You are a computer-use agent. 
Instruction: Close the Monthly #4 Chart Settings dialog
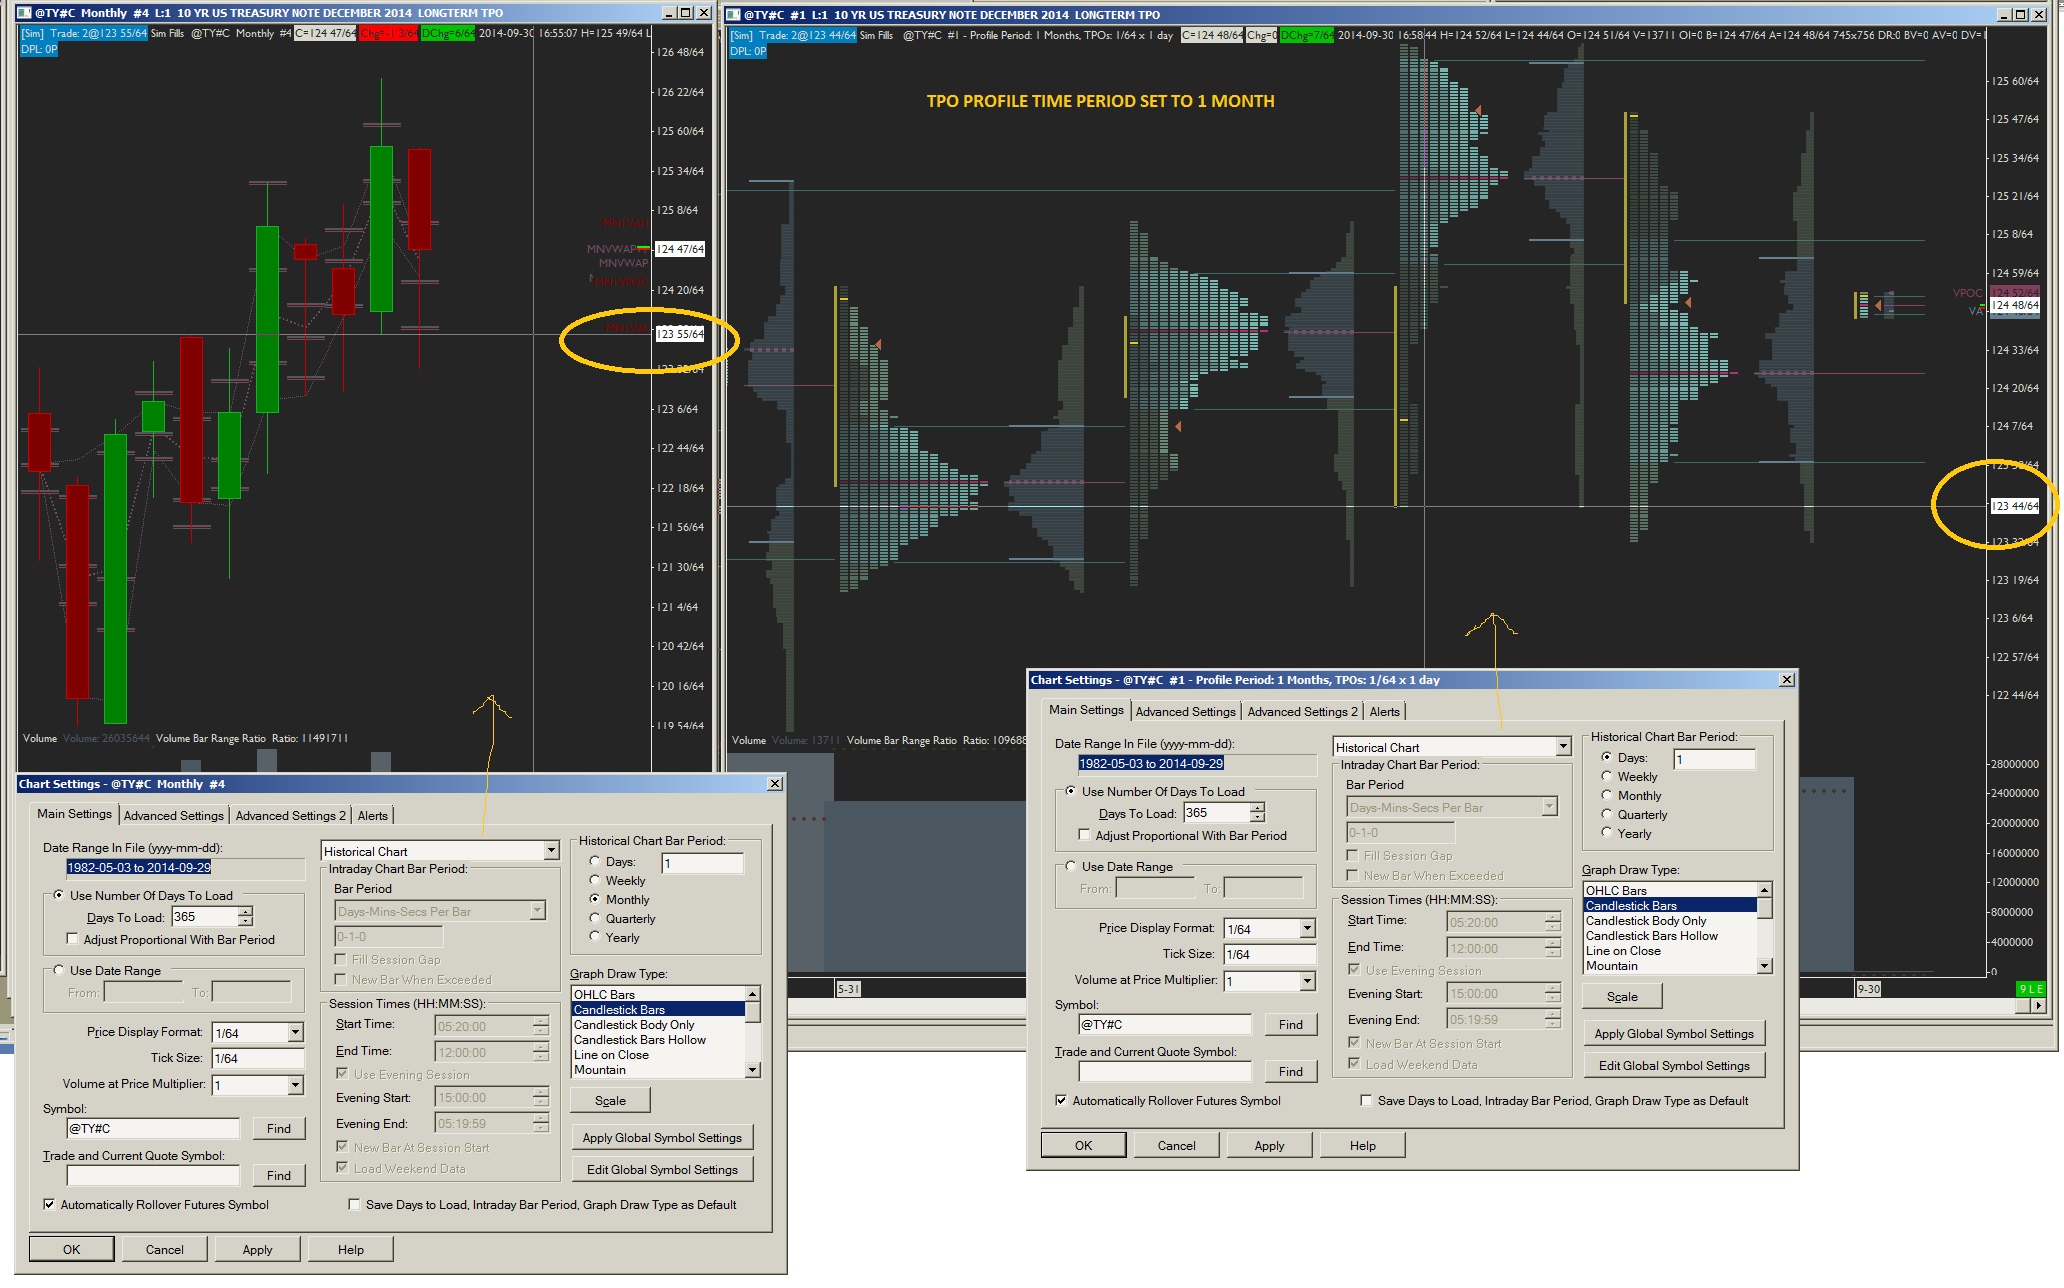click(775, 784)
